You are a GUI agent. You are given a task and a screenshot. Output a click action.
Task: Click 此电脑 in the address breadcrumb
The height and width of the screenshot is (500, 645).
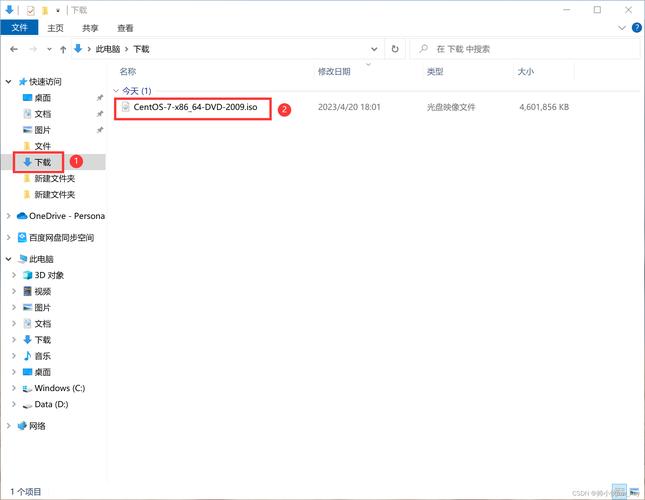click(108, 49)
